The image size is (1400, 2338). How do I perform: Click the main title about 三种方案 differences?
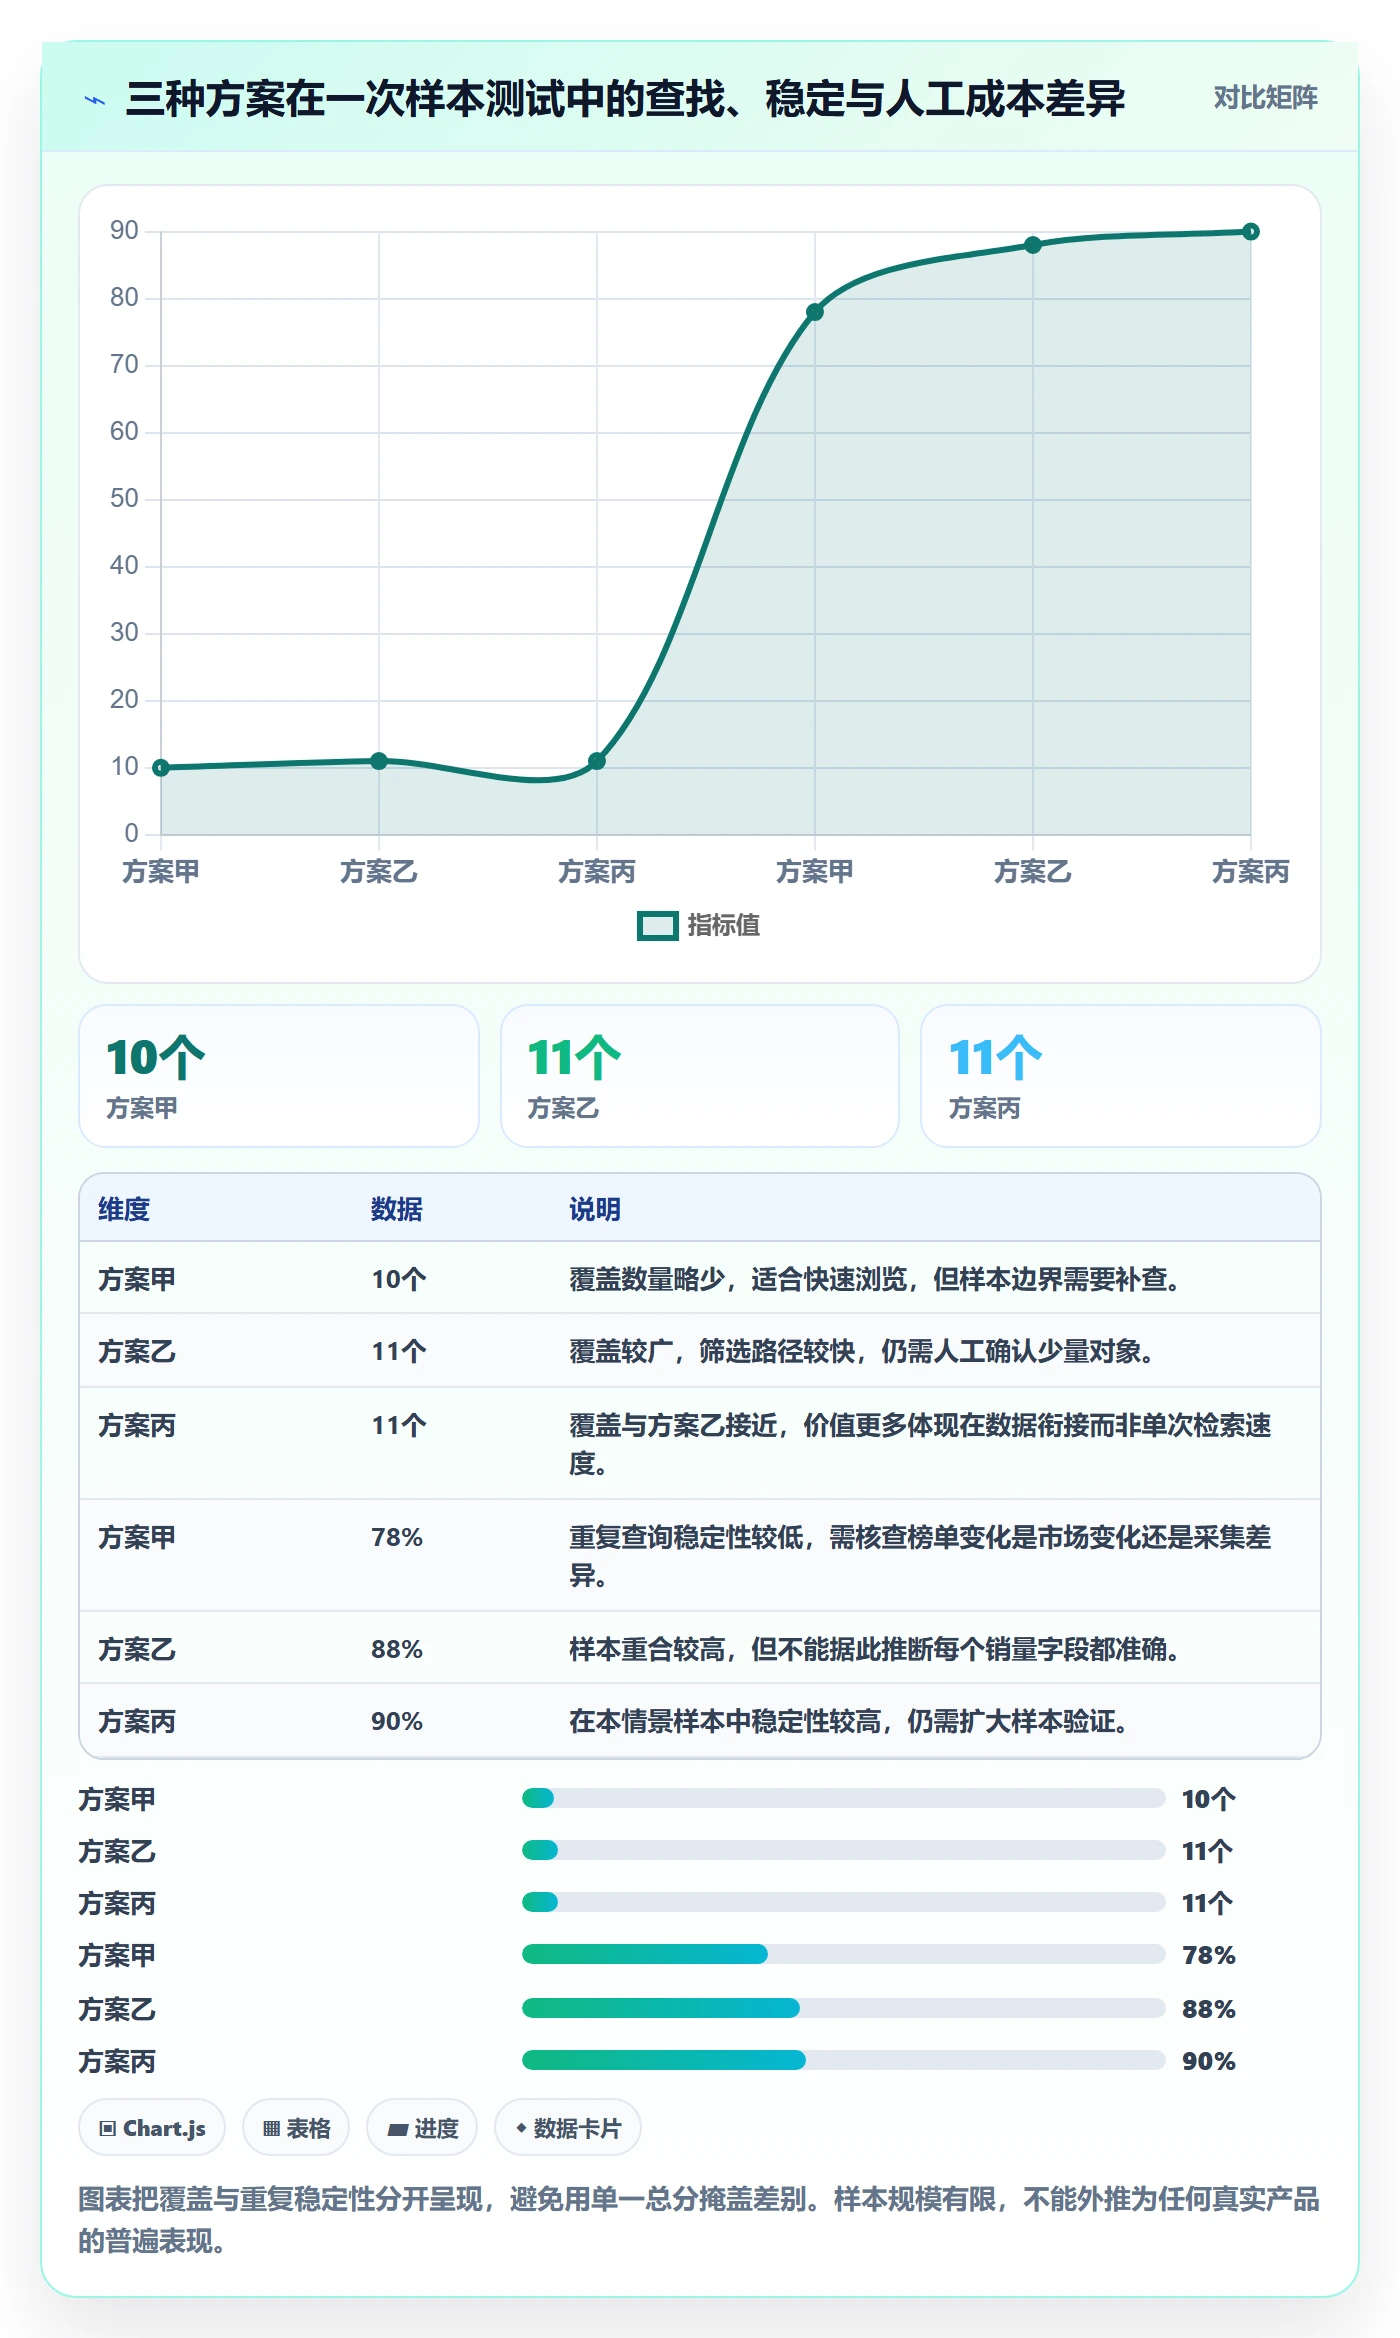point(625,99)
